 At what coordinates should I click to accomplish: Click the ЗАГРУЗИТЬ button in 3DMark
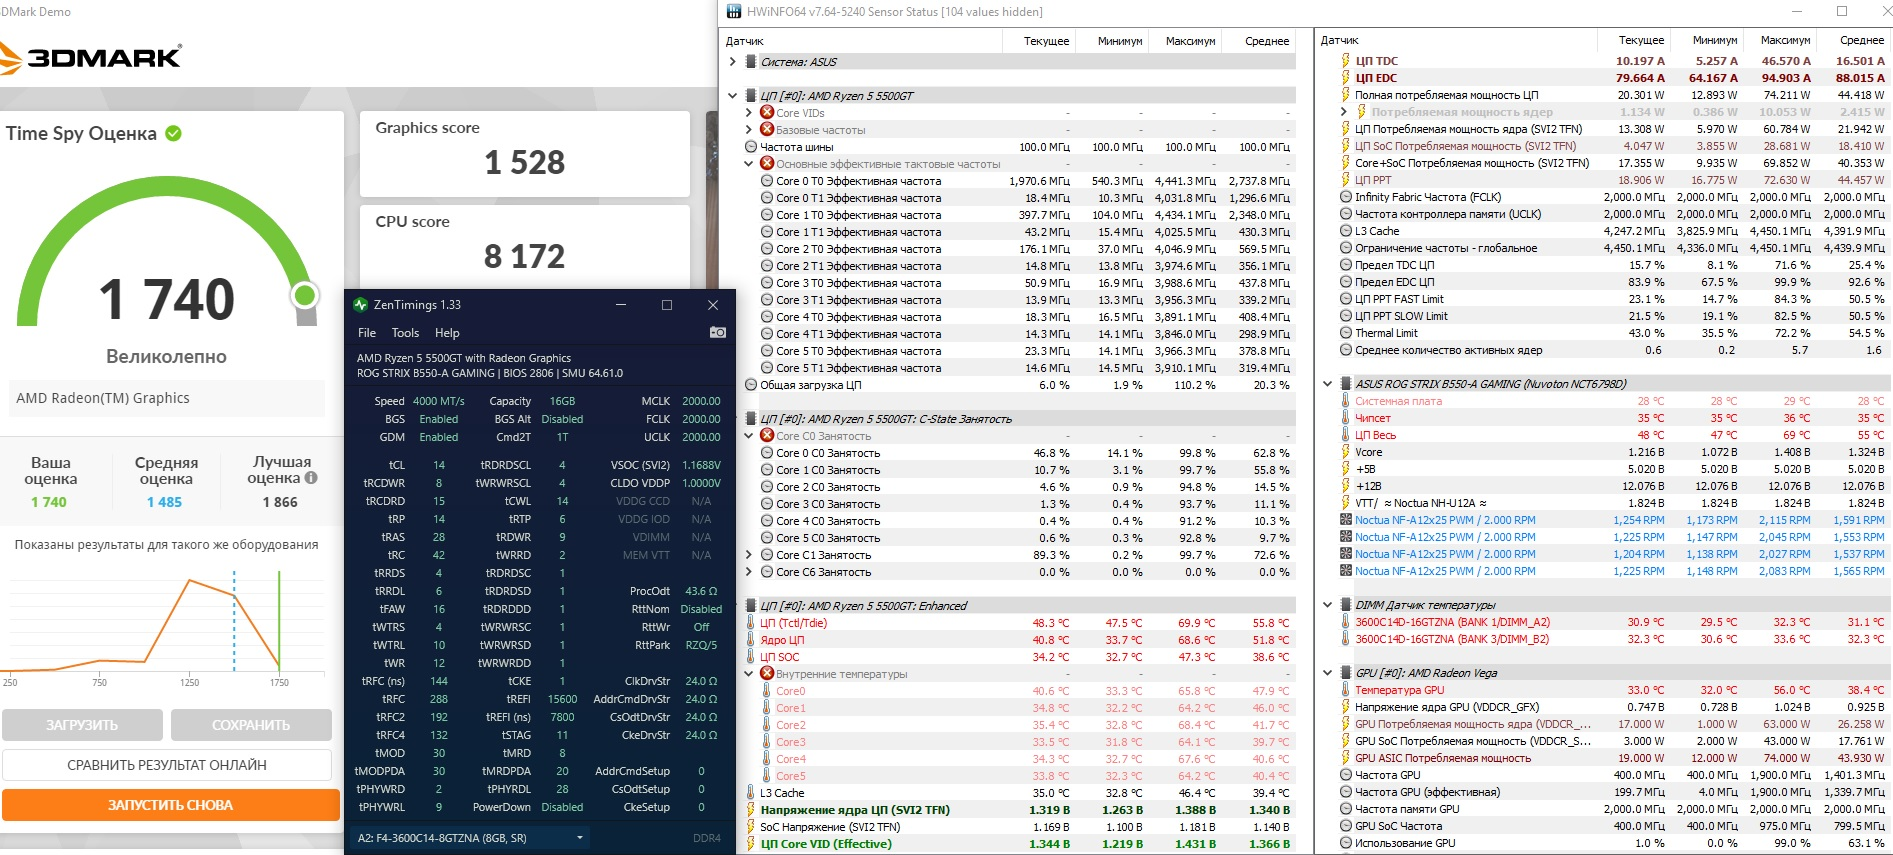[82, 725]
